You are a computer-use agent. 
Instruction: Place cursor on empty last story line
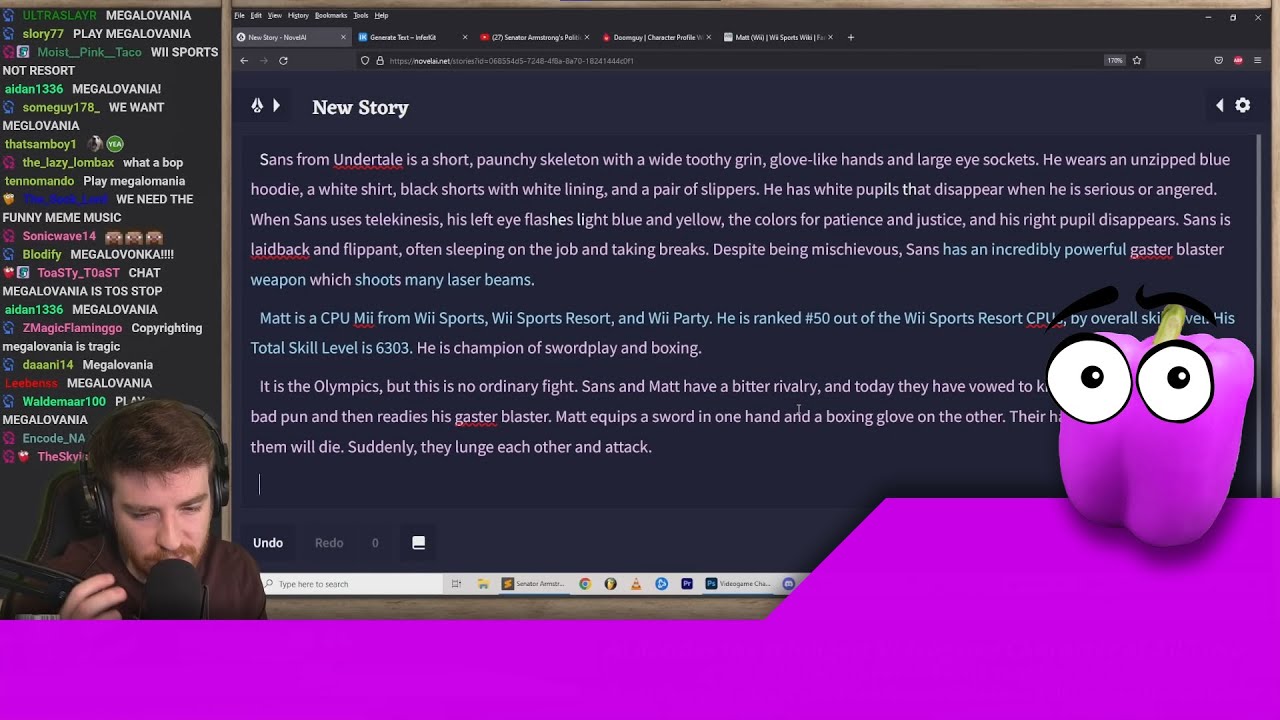click(x=745, y=485)
